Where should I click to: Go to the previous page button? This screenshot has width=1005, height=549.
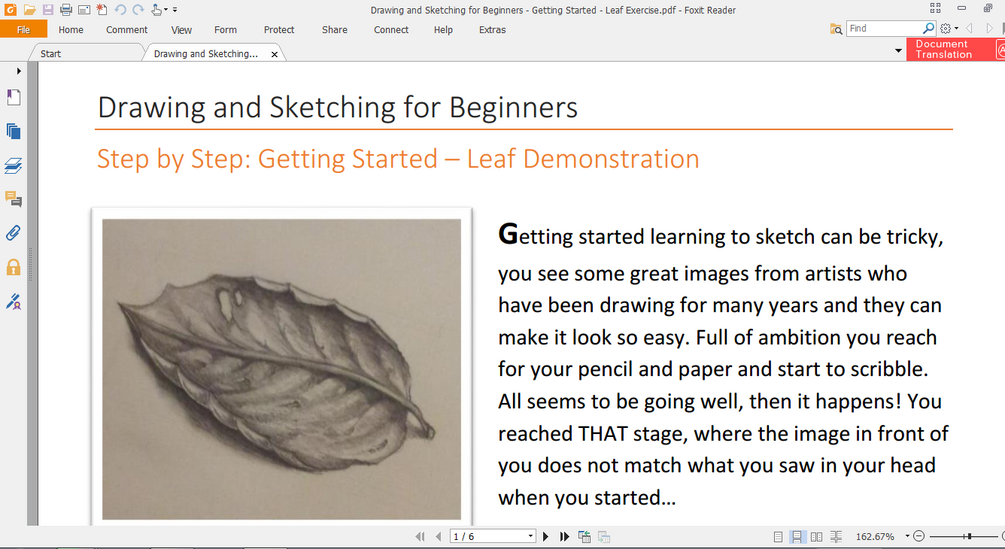(x=438, y=537)
